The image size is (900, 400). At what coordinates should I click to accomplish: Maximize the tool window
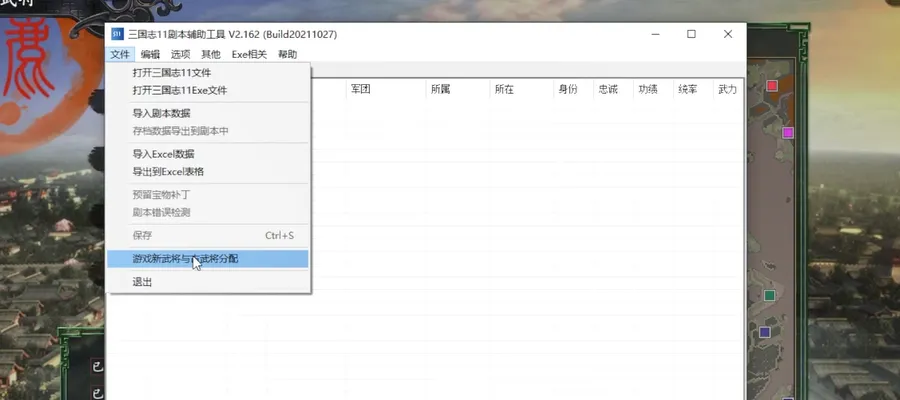point(691,34)
